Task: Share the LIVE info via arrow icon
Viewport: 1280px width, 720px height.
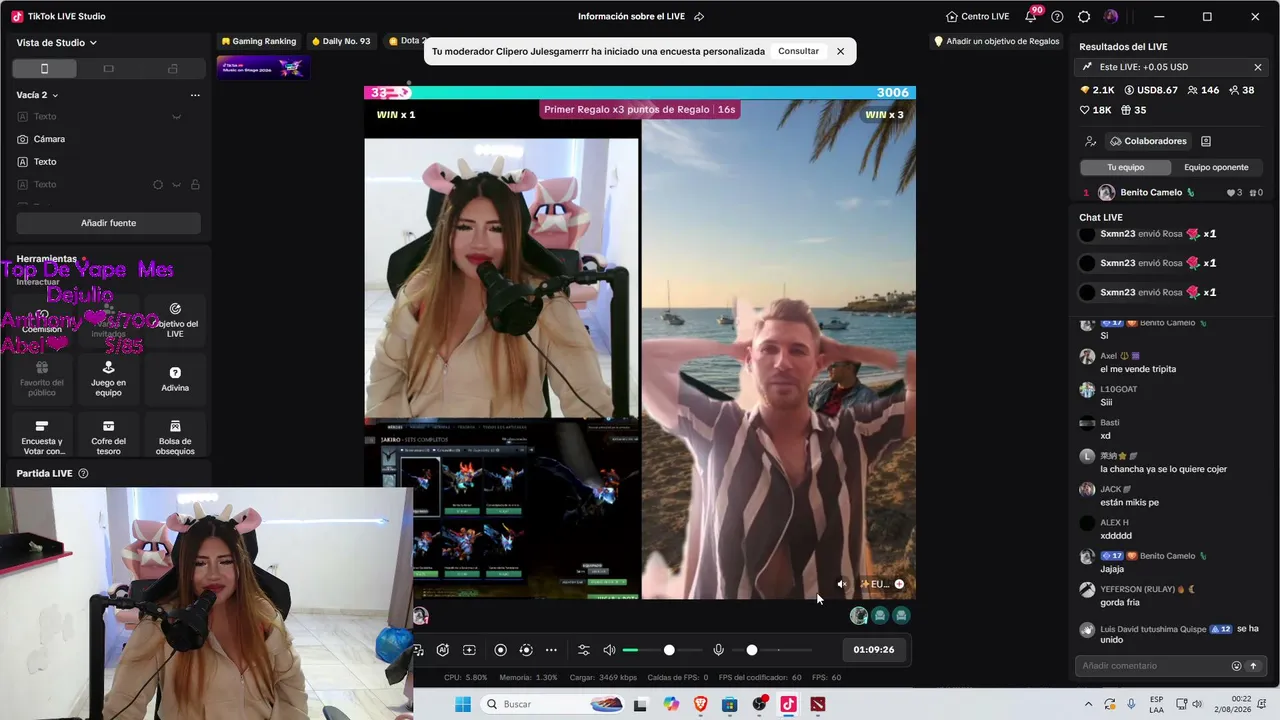Action: [x=699, y=17]
